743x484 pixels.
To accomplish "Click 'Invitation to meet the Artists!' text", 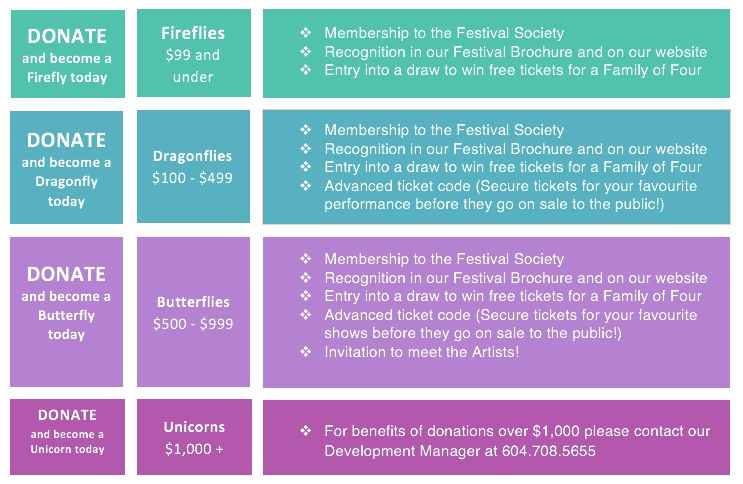I will tap(422, 352).
